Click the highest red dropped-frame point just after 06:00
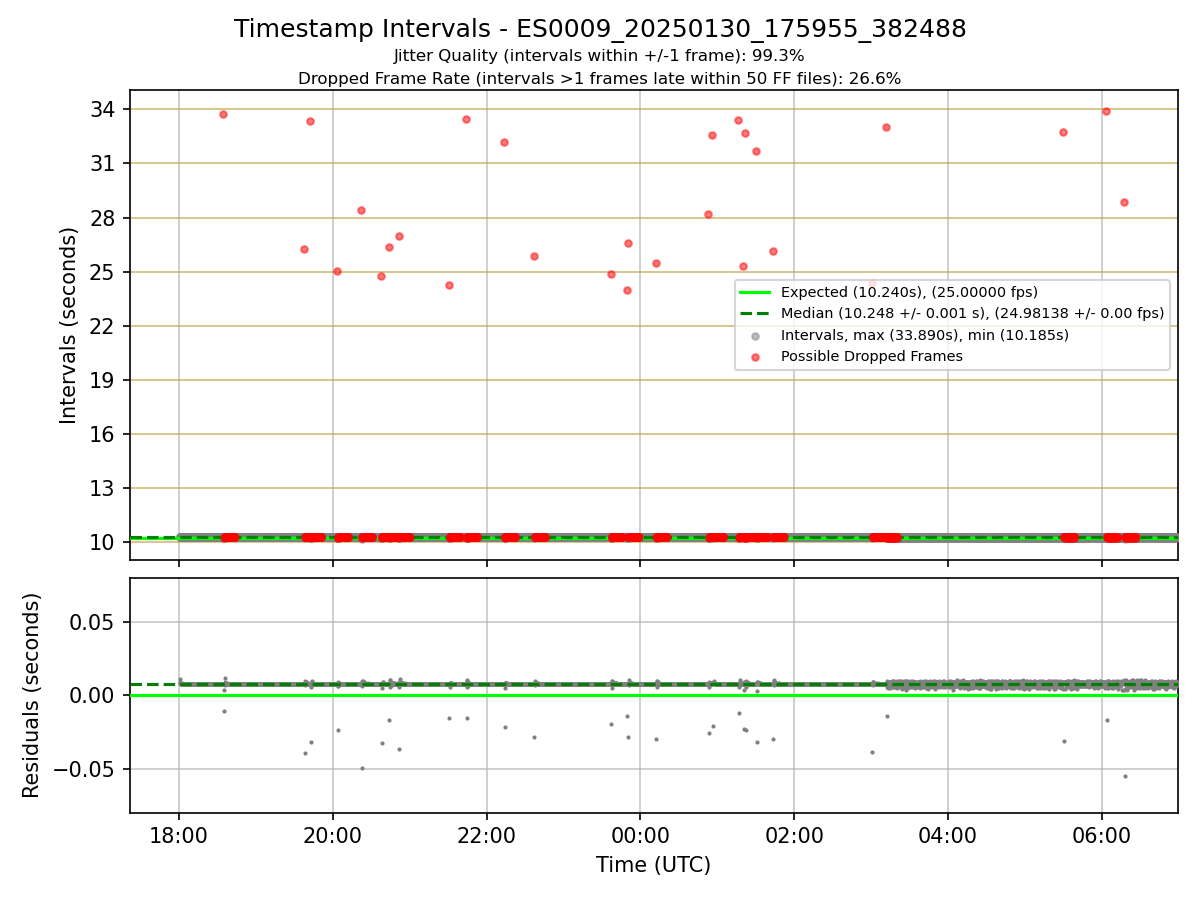Screen dimensions: 1200x900 1106,111
